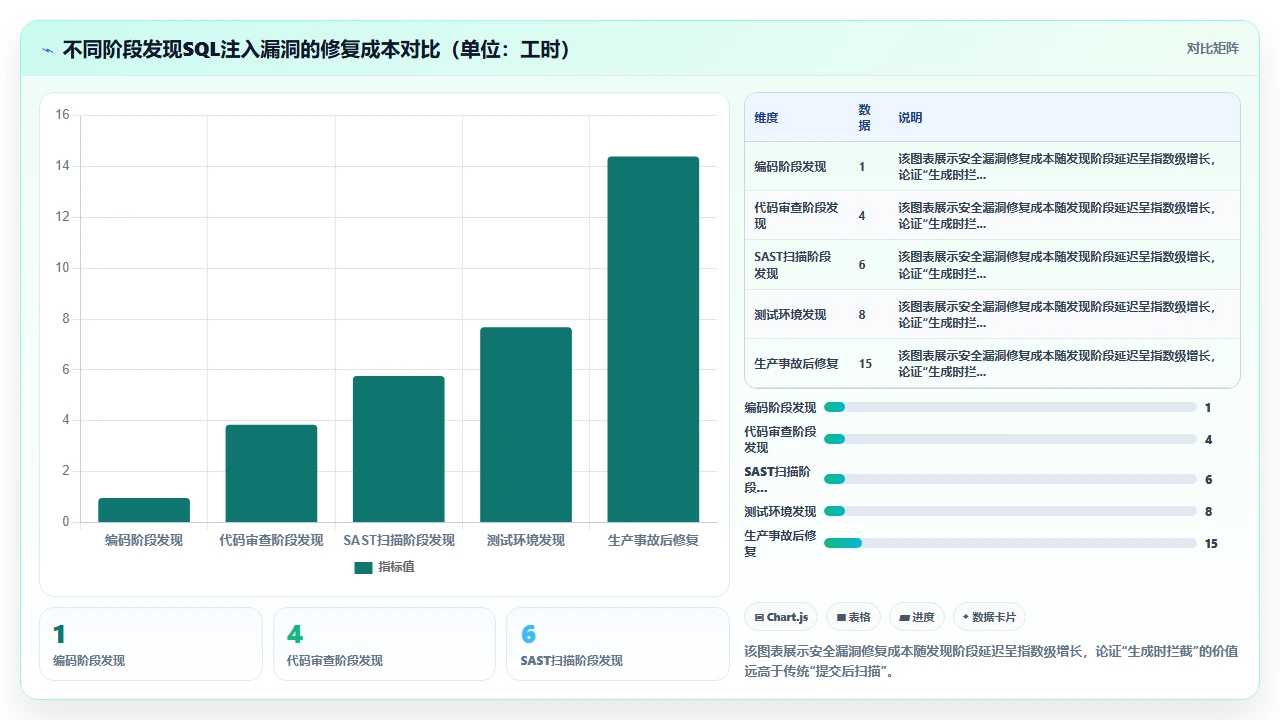Open the 进度 tag
Screen dimensions: 1280x720
pyautogui.click(x=917, y=617)
